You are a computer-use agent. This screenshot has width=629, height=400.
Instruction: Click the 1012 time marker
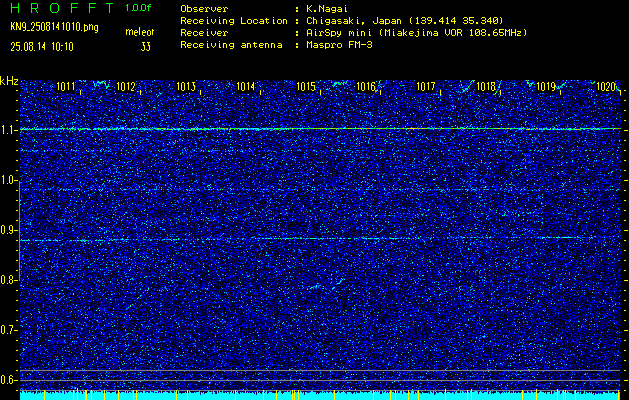126,87
